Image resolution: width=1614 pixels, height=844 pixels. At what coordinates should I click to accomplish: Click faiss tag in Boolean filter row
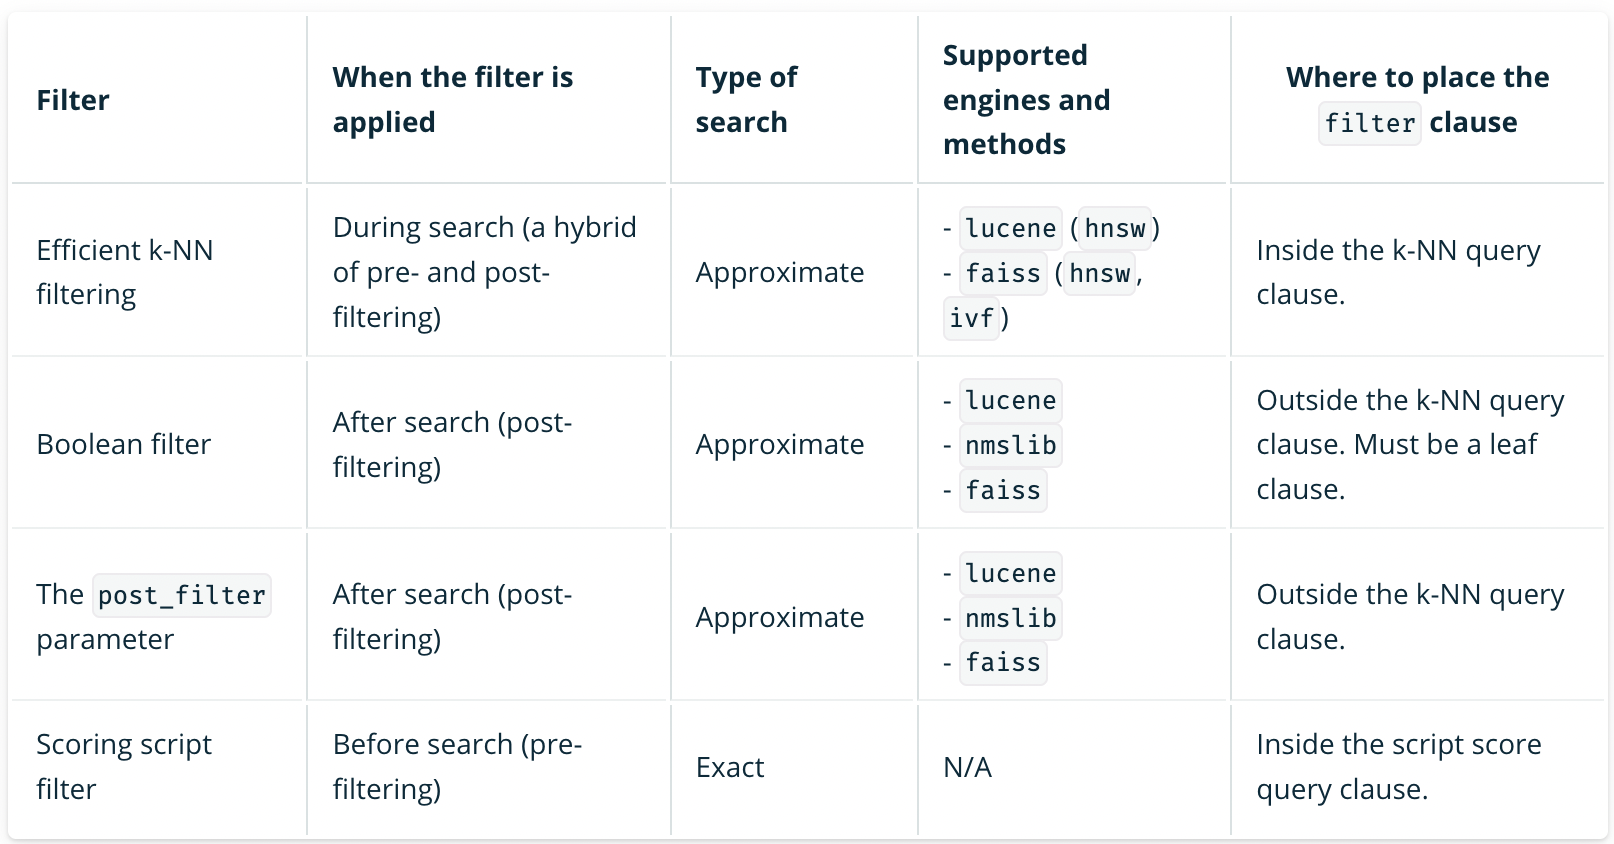1003,490
